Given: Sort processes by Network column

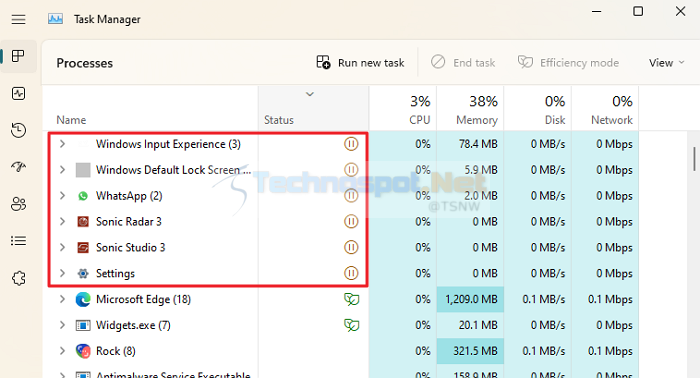Looking at the screenshot, I should pyautogui.click(x=605, y=108).
